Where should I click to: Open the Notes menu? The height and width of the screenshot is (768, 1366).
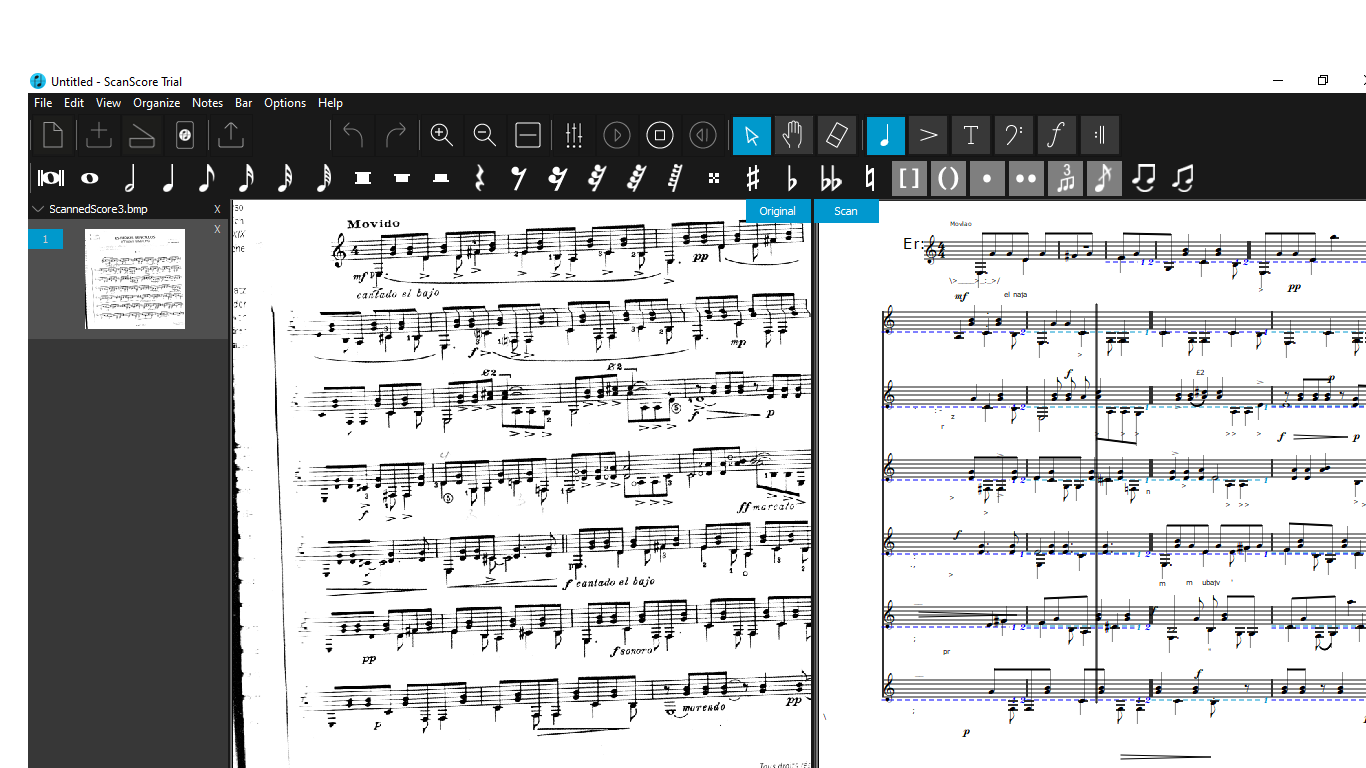tap(207, 103)
